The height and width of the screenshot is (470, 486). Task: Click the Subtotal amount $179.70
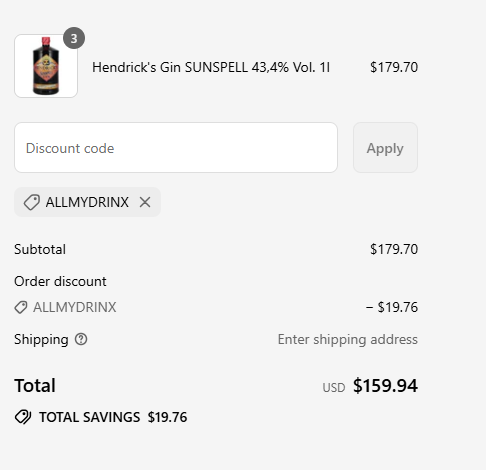pyautogui.click(x=394, y=249)
